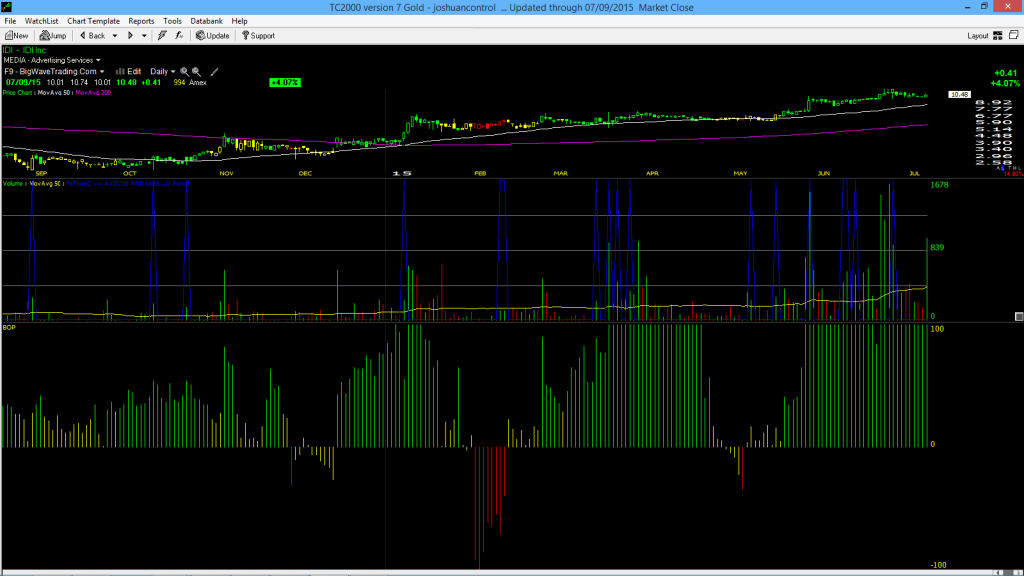Open the WatchList menu
1024x576 pixels.
[x=41, y=21]
